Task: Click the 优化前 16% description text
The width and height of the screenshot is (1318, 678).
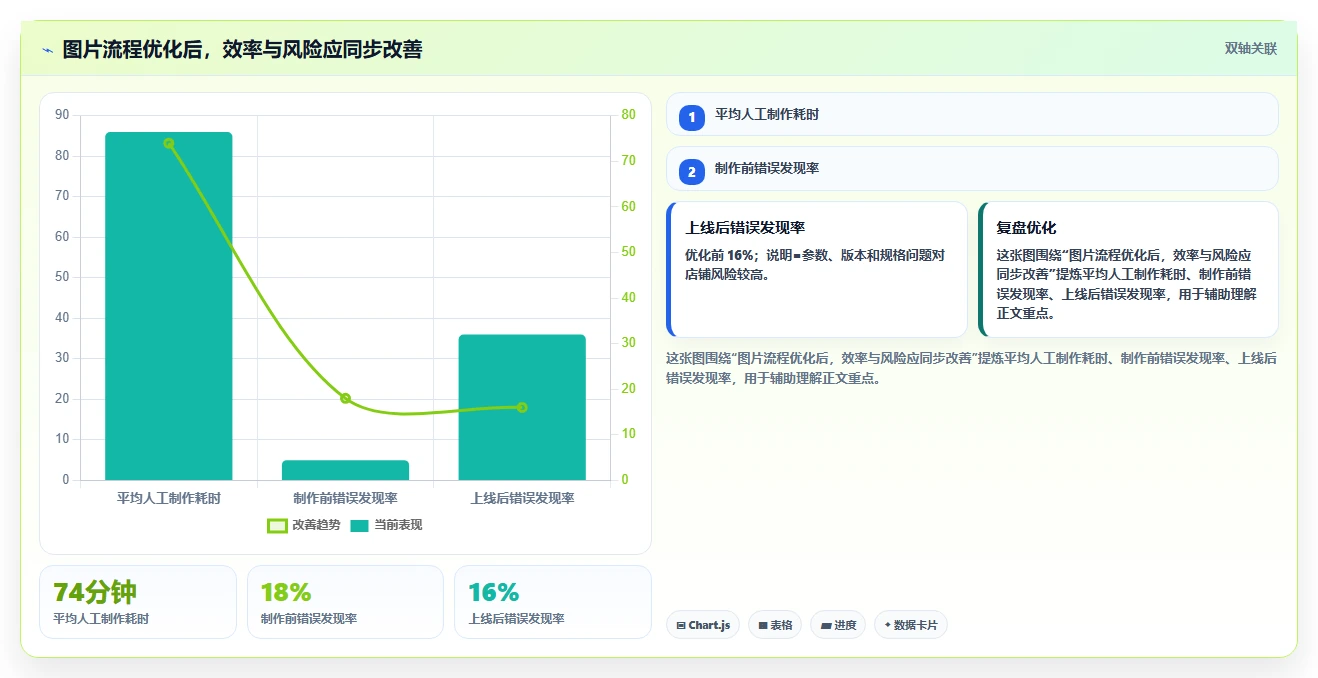Action: pyautogui.click(x=814, y=265)
